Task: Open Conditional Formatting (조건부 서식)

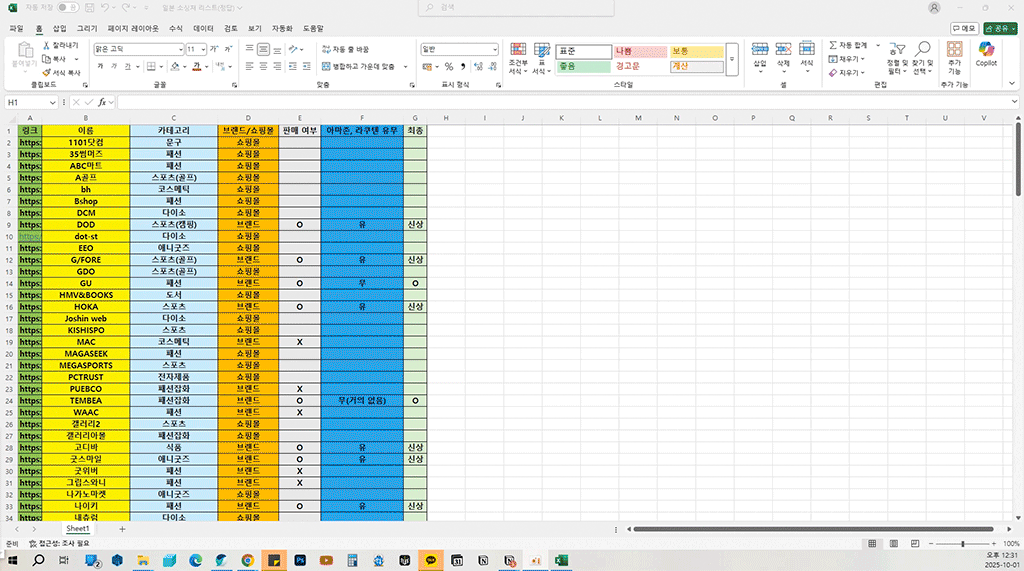Action: [x=517, y=58]
